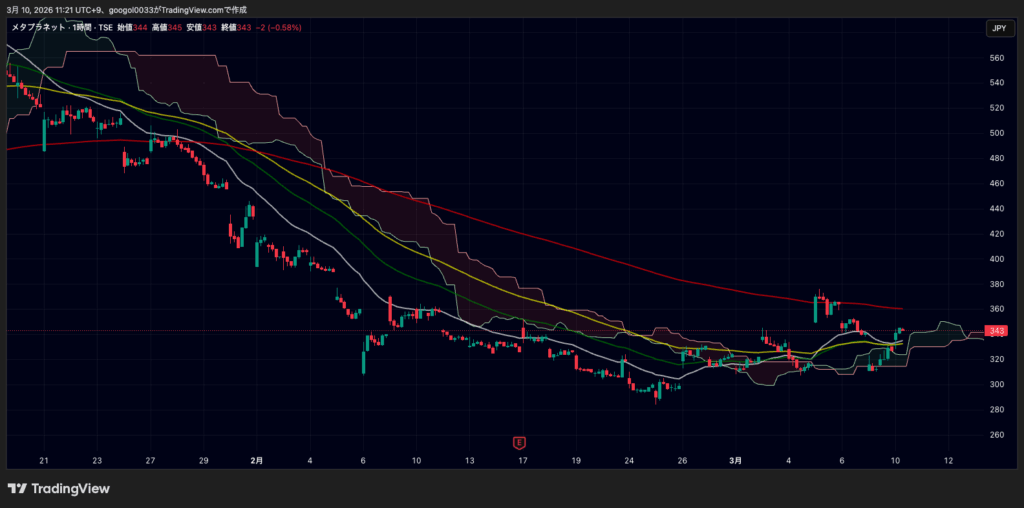
Task: Click the 21 date on time axis
Action: point(44,461)
